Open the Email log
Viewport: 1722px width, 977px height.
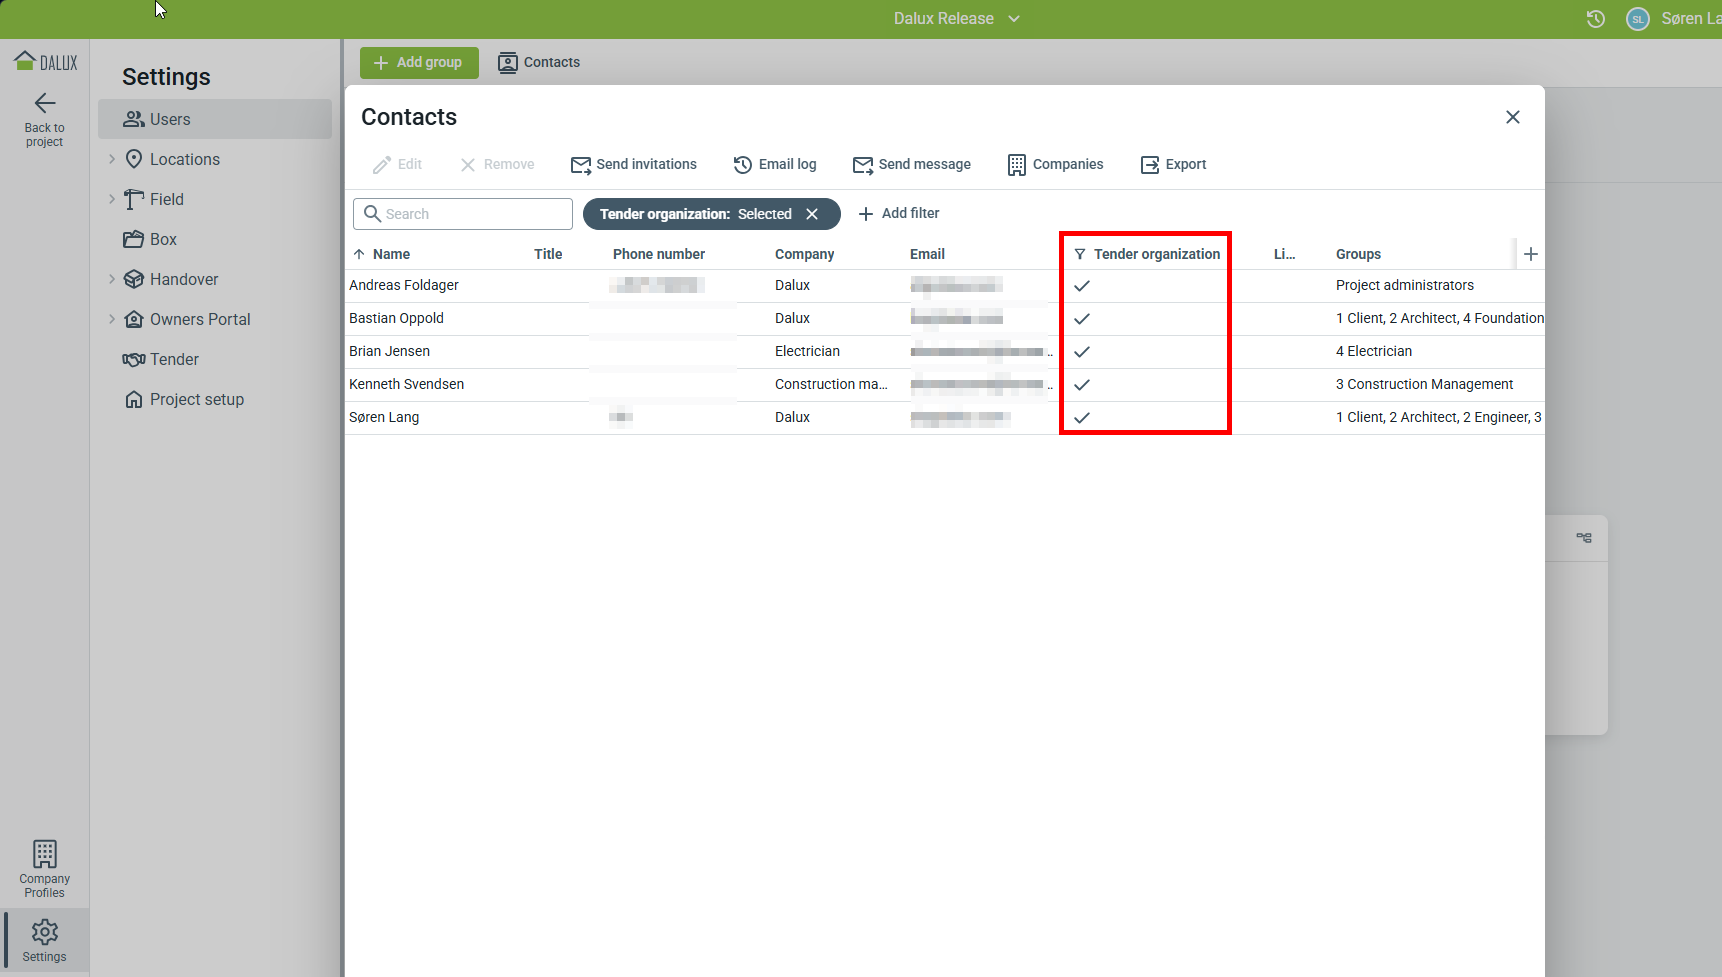coord(775,165)
